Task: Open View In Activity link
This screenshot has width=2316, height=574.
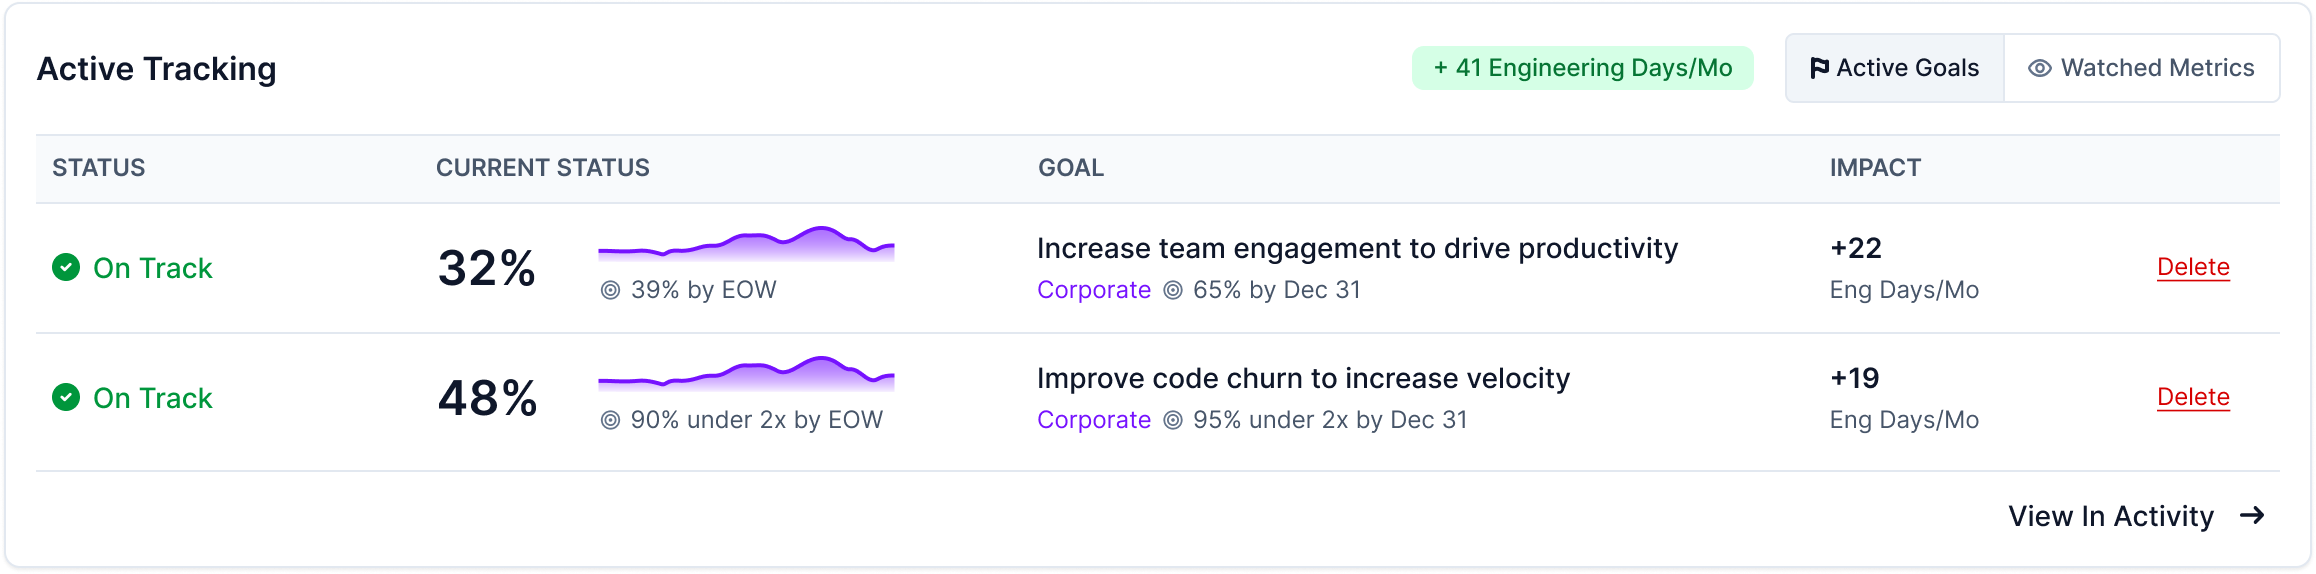Action: [x=2137, y=516]
